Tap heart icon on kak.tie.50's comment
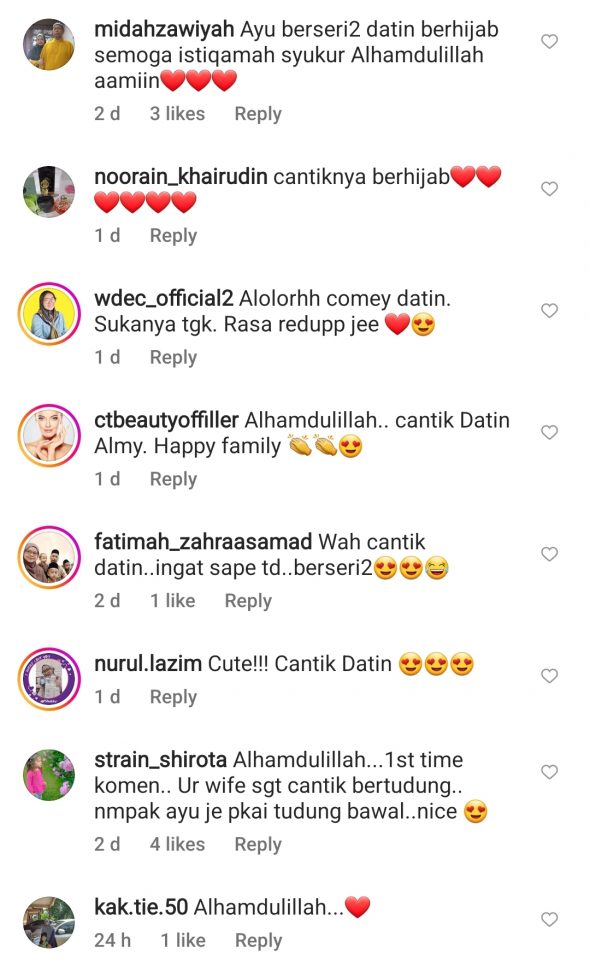This screenshot has height=967, width=590. point(549,920)
